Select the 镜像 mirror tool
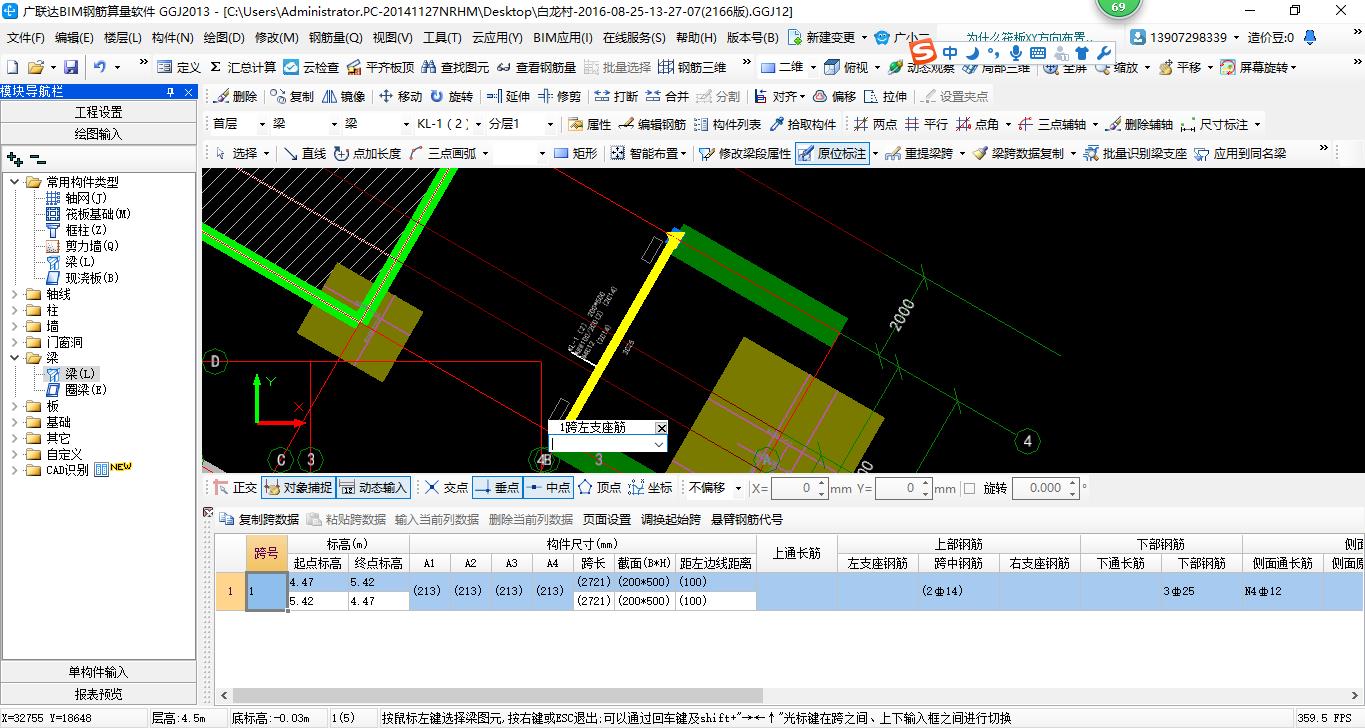The image size is (1365, 728). click(344, 97)
